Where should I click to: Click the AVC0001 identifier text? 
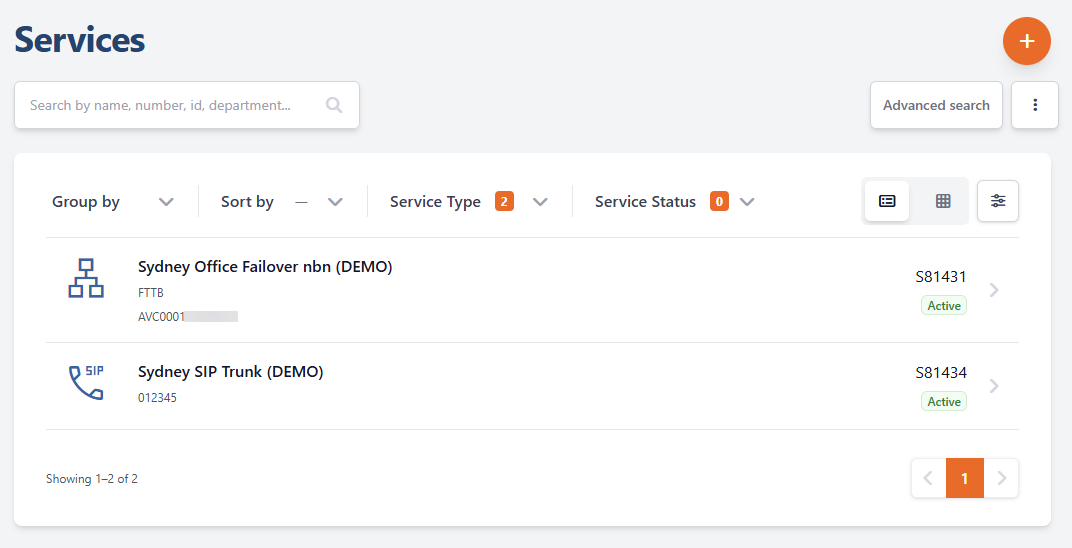(161, 316)
